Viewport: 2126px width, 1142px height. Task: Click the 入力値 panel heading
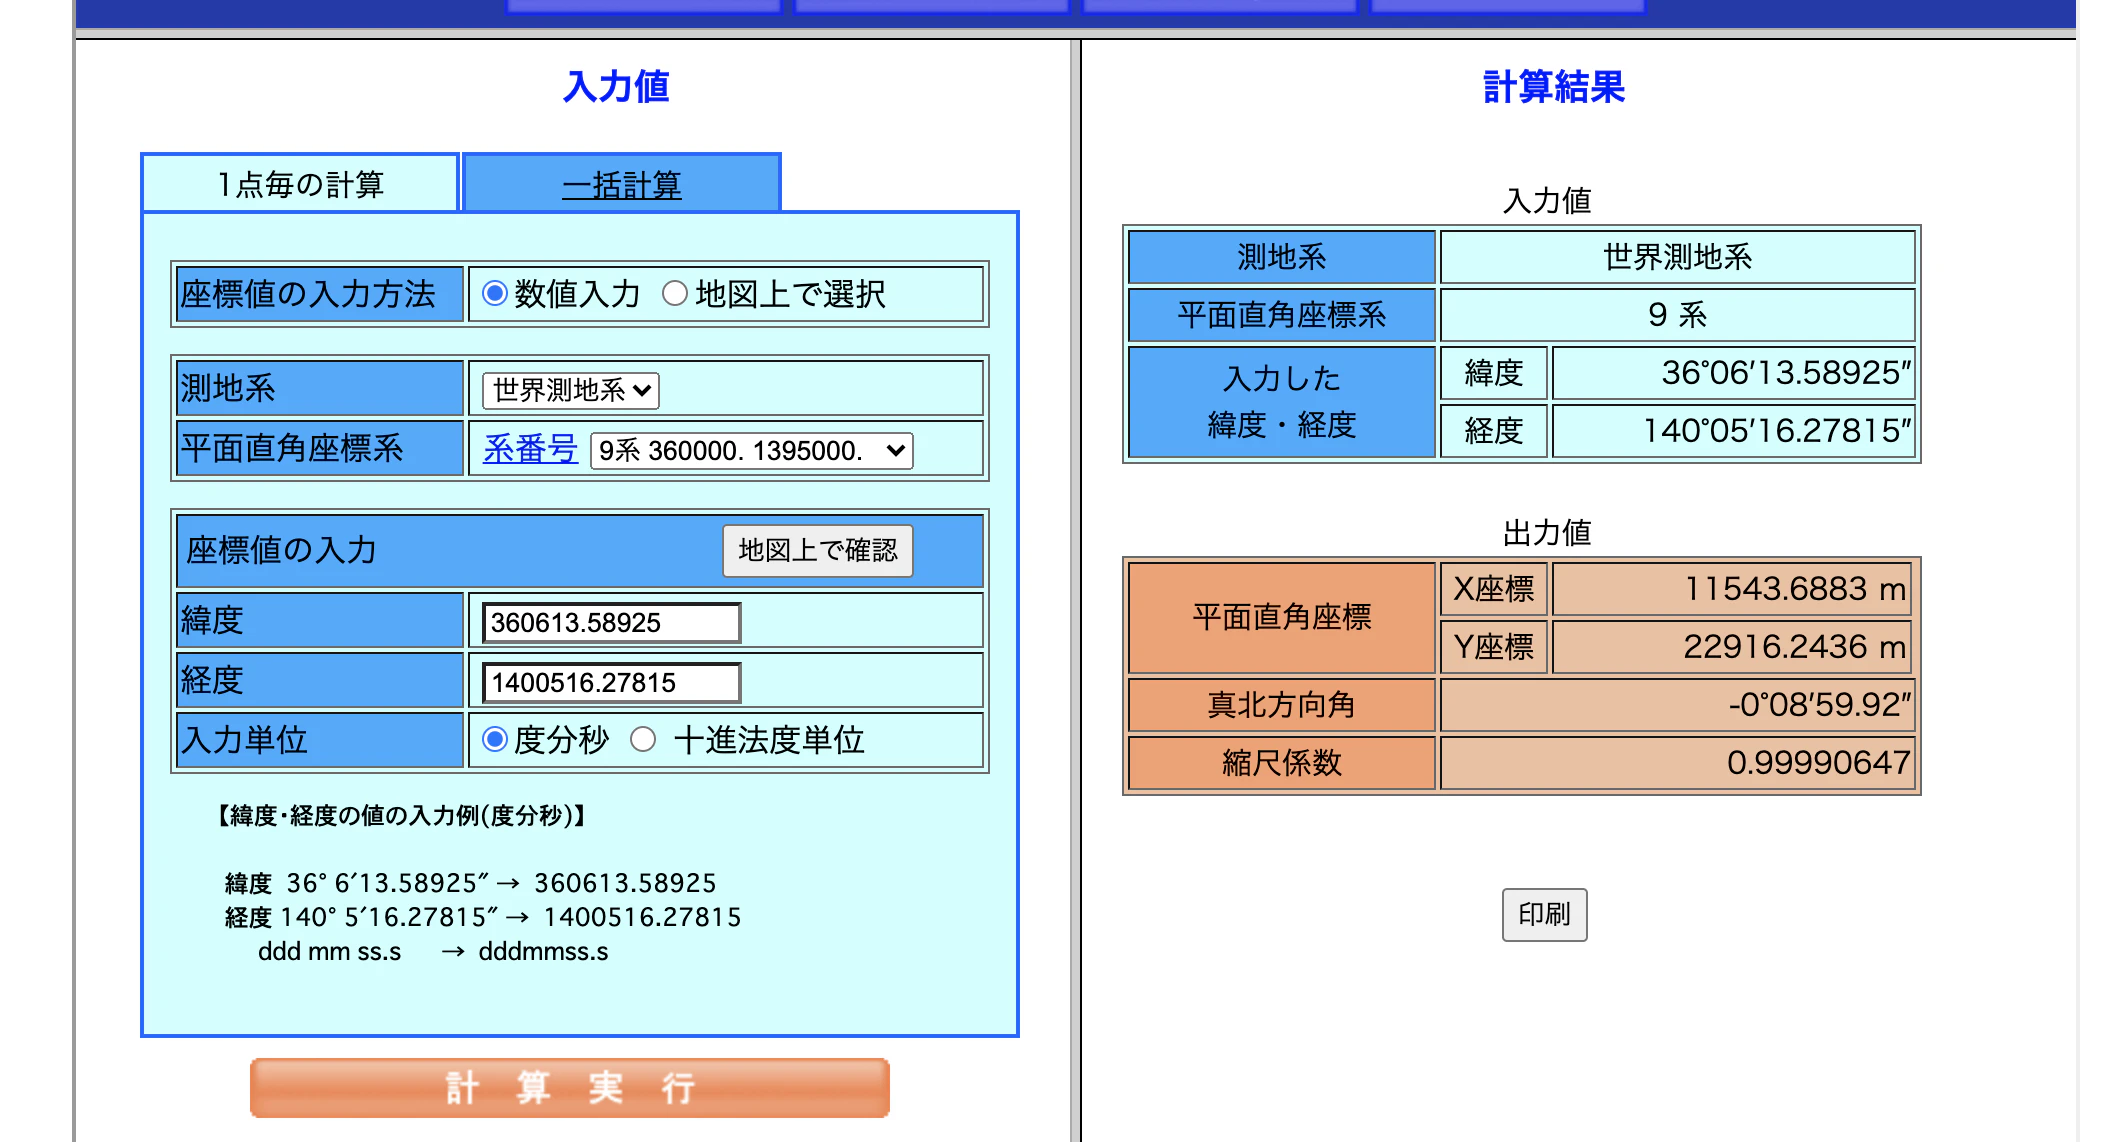pyautogui.click(x=616, y=87)
